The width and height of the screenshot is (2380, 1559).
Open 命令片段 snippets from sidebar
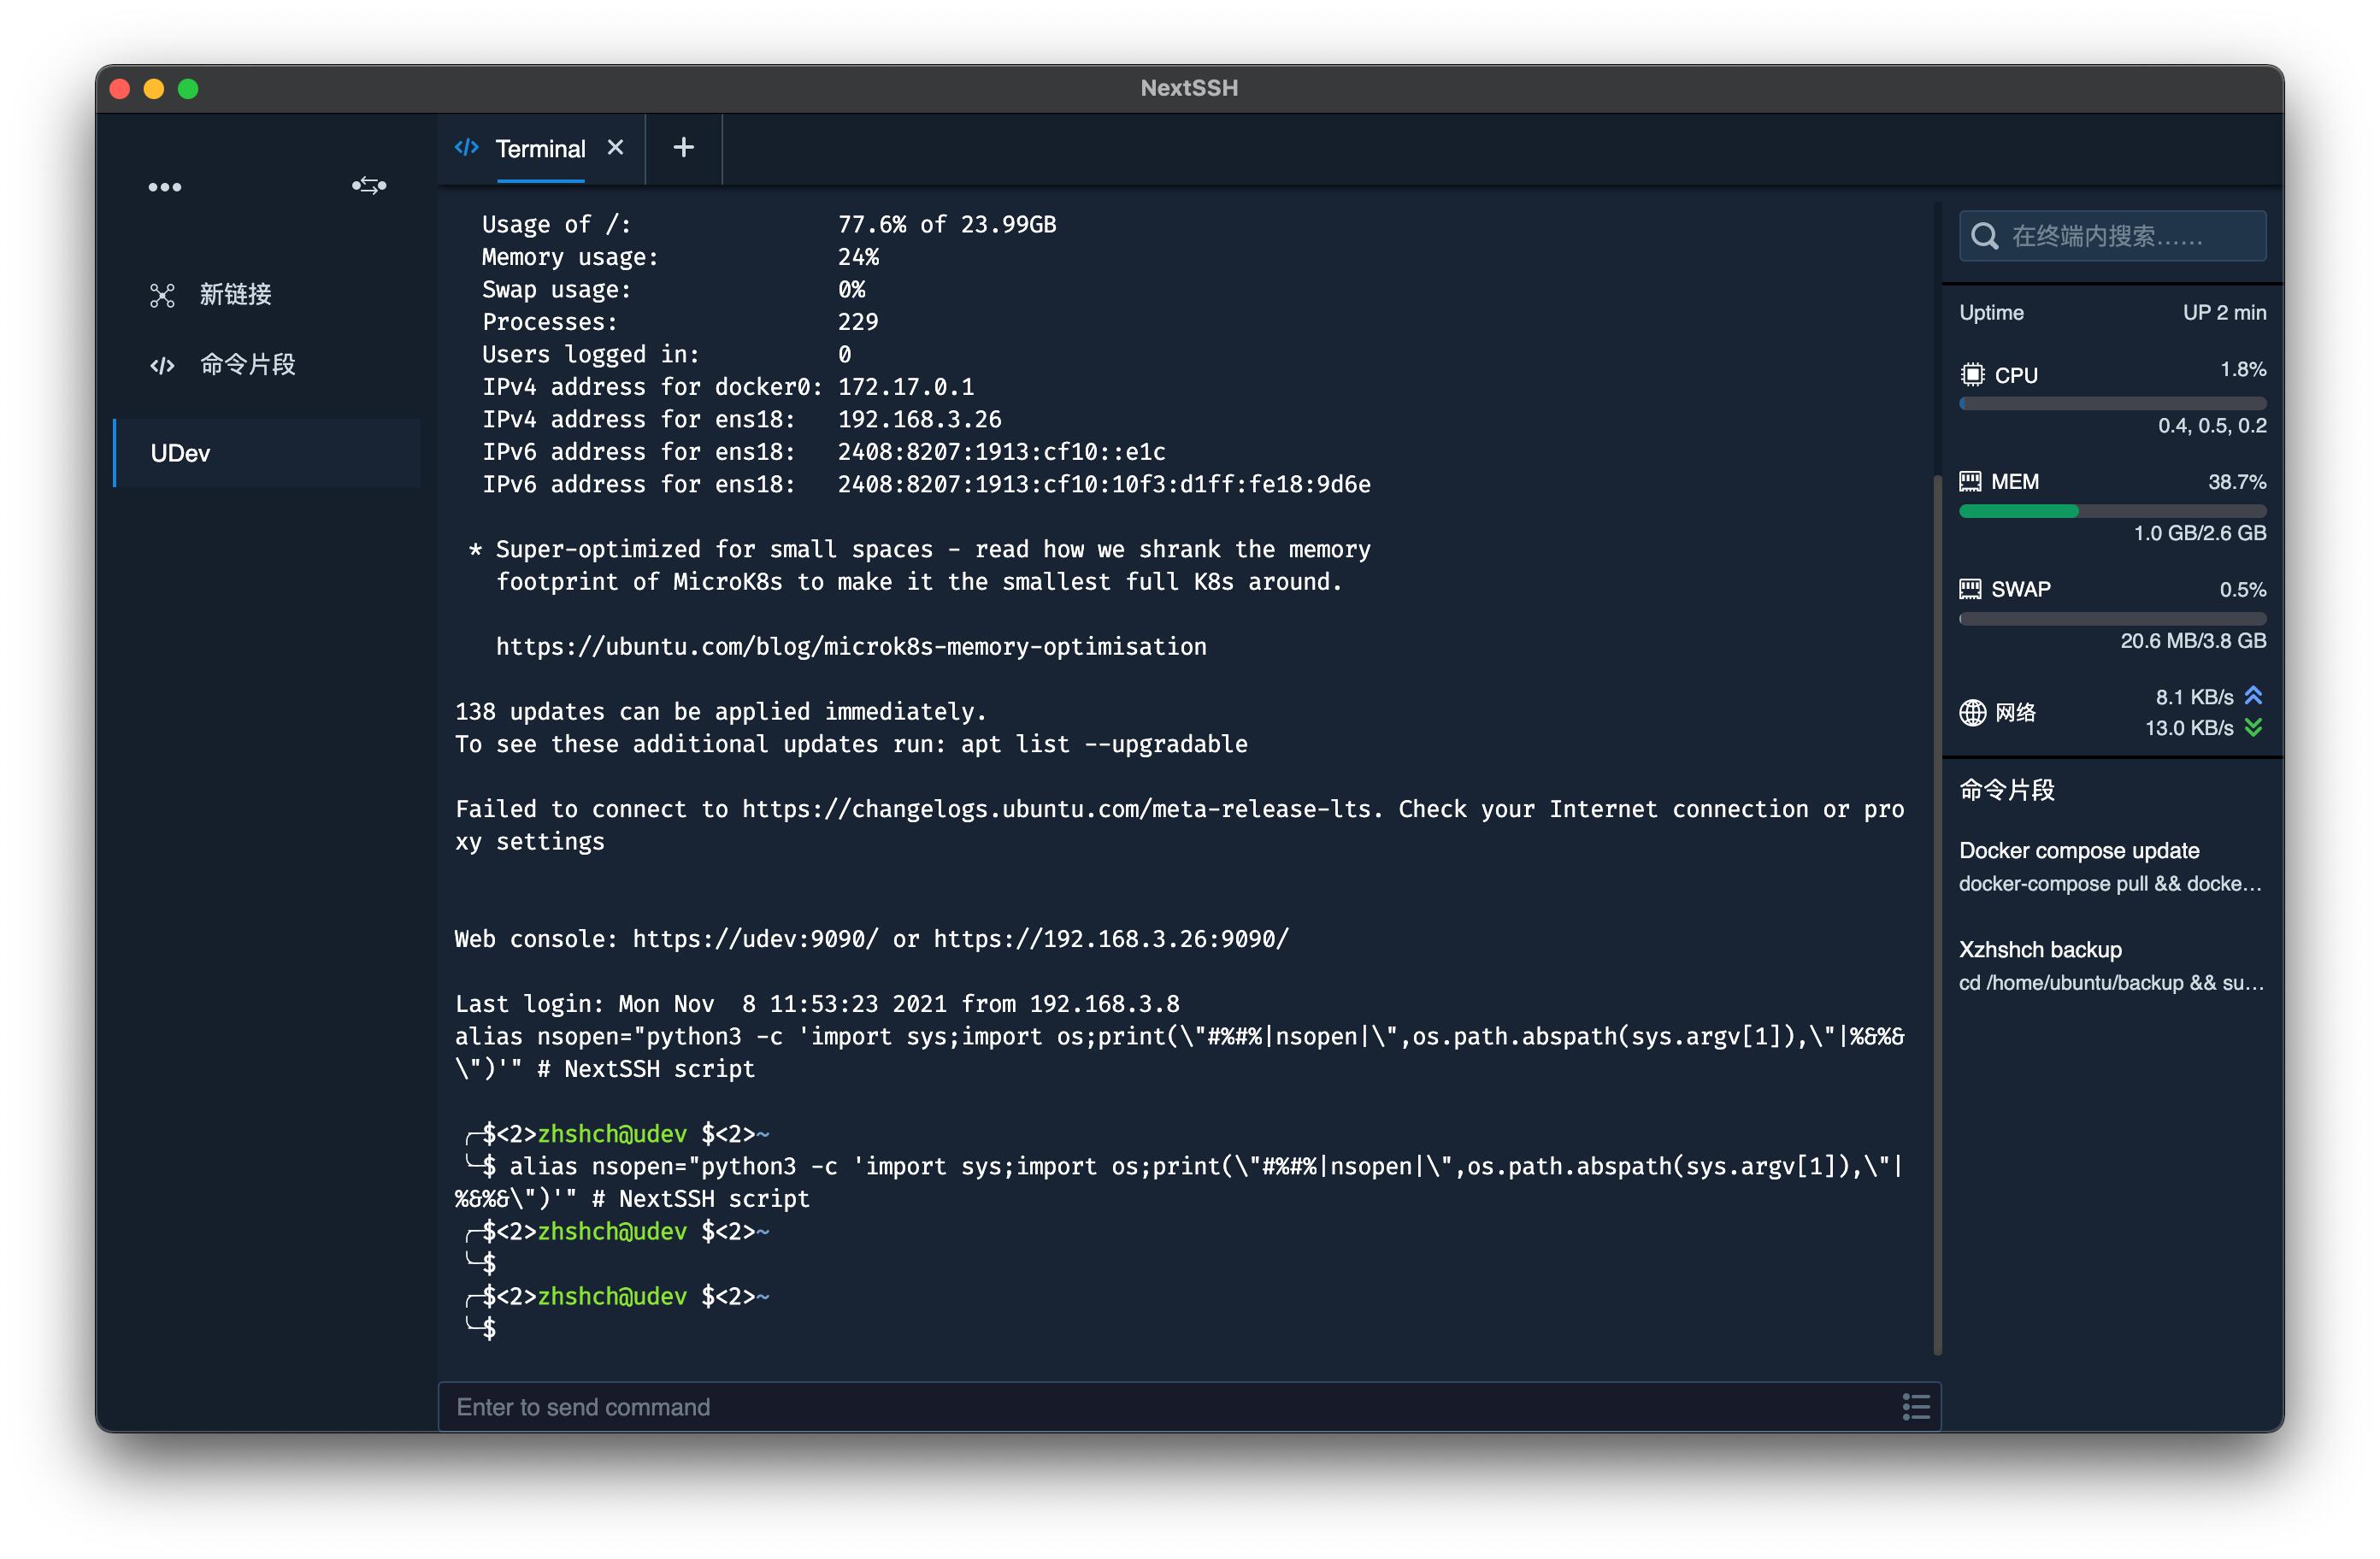(x=246, y=365)
